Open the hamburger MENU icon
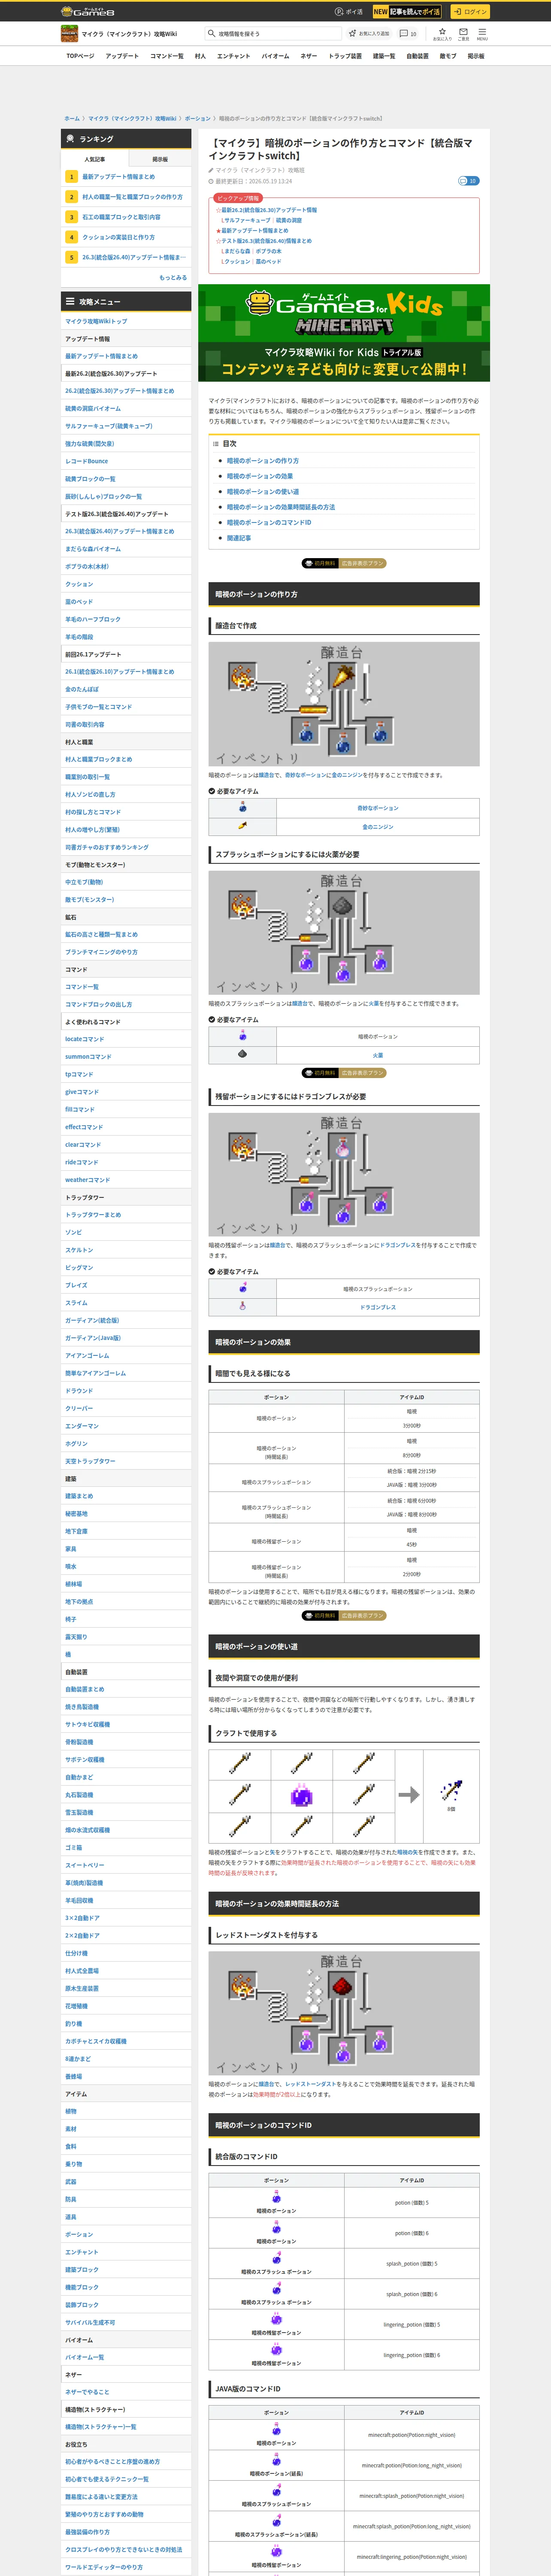Viewport: 551px width, 2576px height. click(x=482, y=34)
